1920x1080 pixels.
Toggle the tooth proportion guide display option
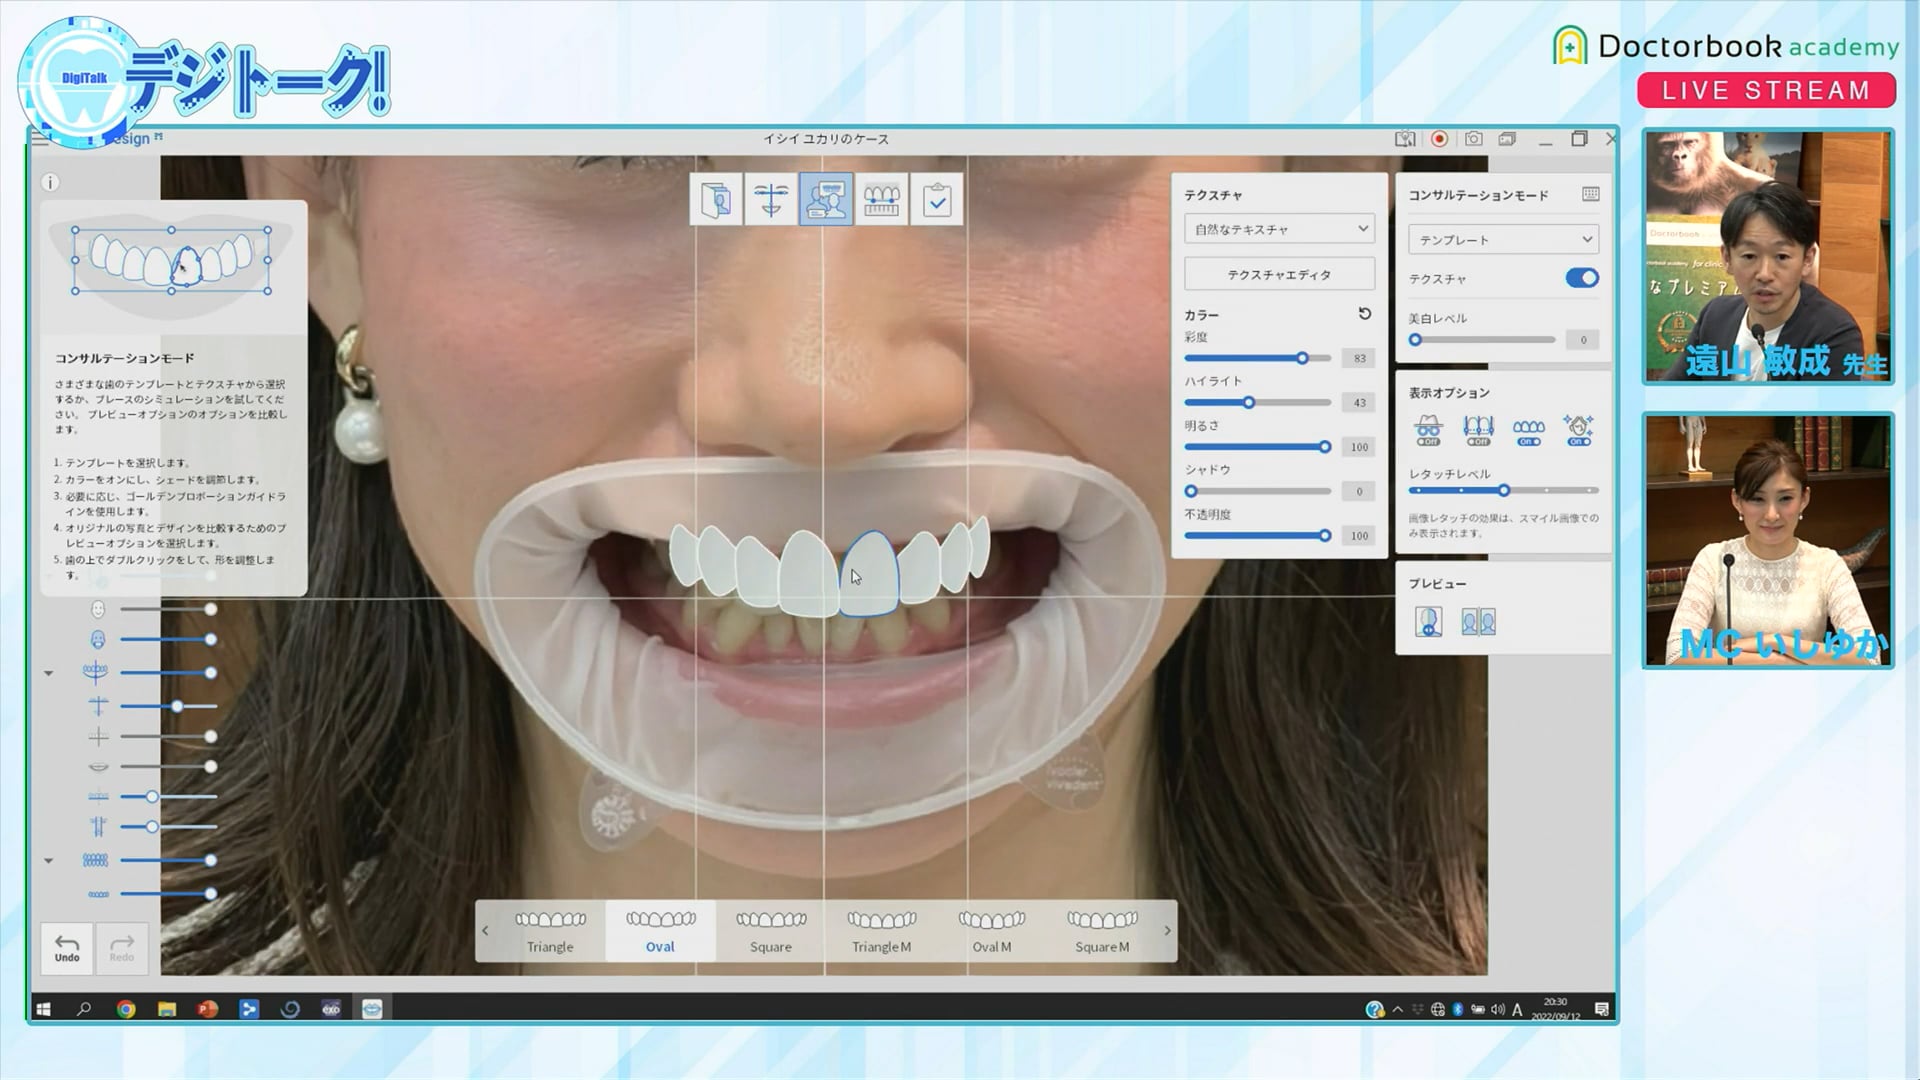point(1478,430)
